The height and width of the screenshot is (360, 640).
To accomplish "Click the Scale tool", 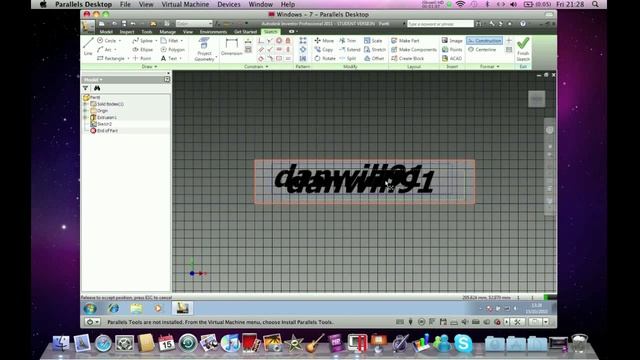I will tap(373, 41).
